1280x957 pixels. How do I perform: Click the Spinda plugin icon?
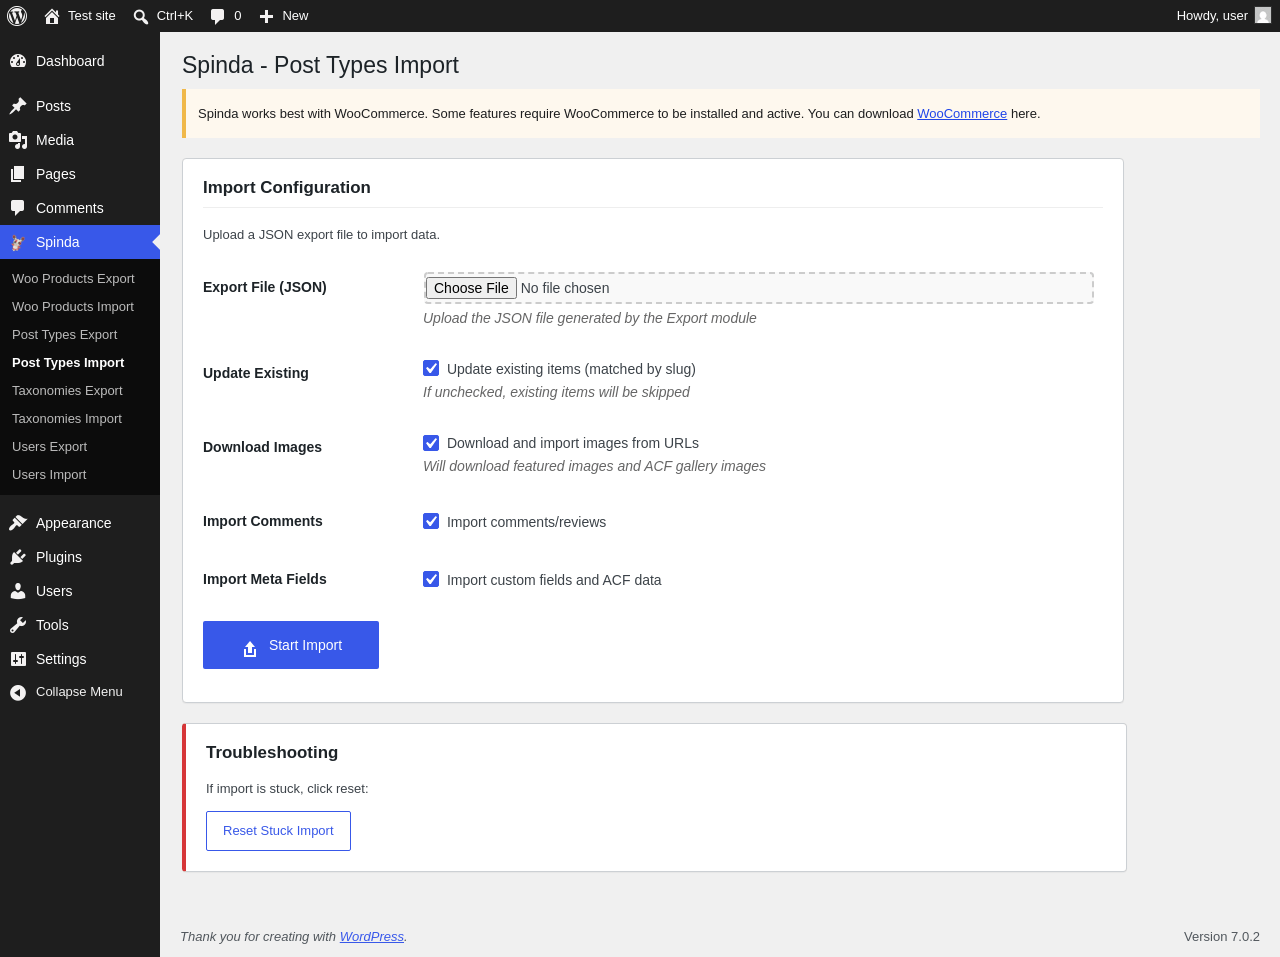[18, 242]
